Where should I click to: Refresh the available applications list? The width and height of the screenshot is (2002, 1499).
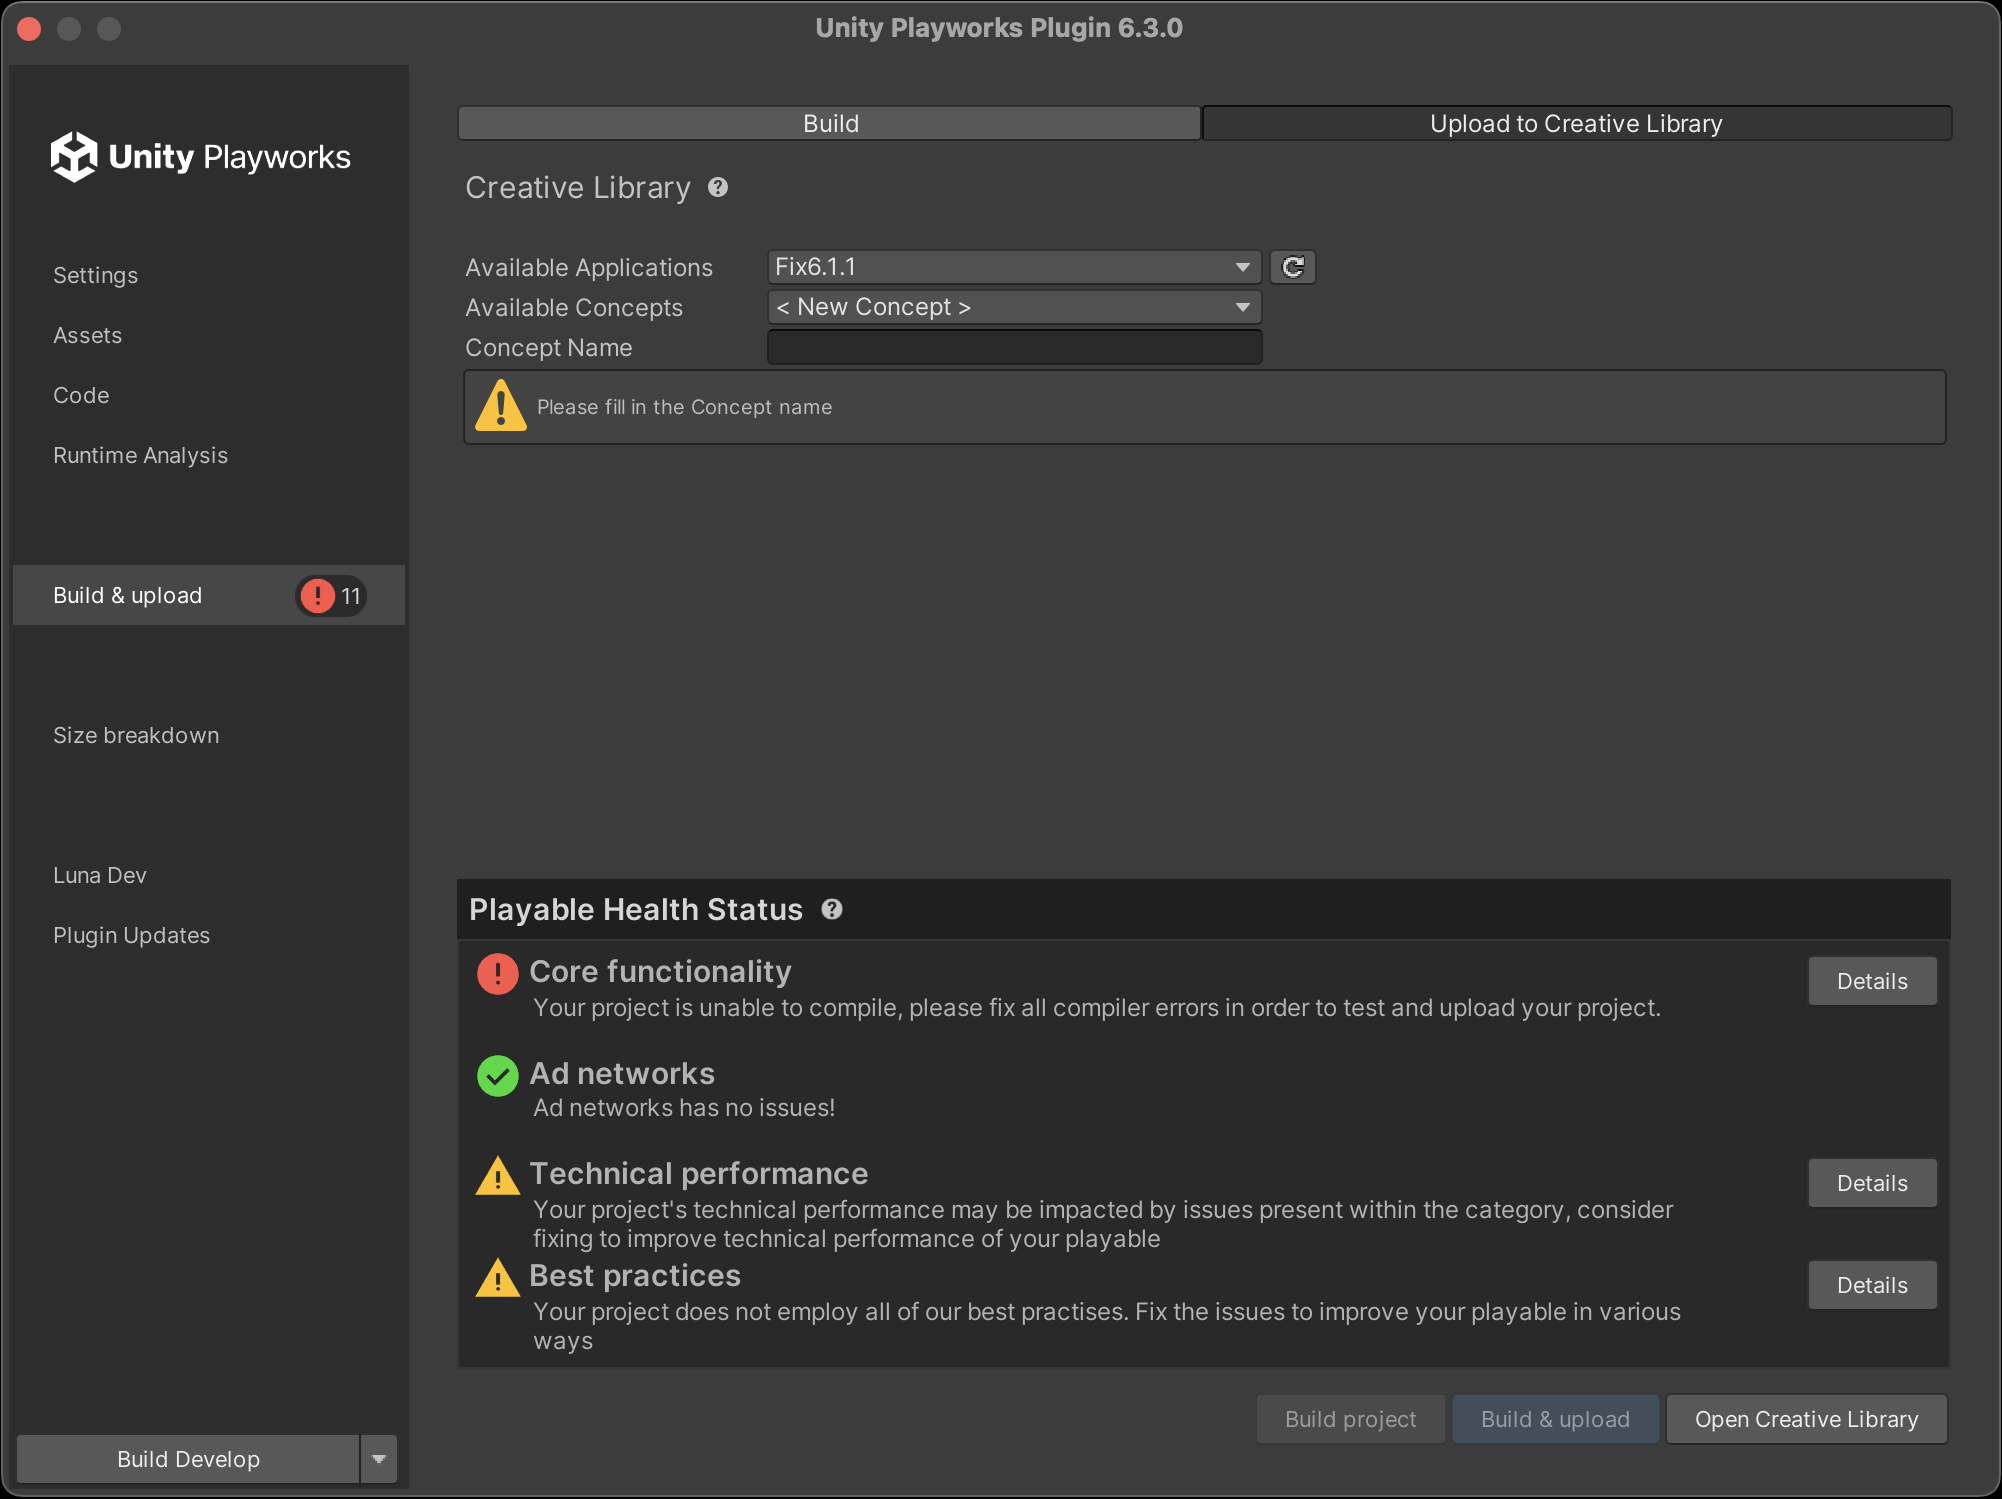[1293, 267]
